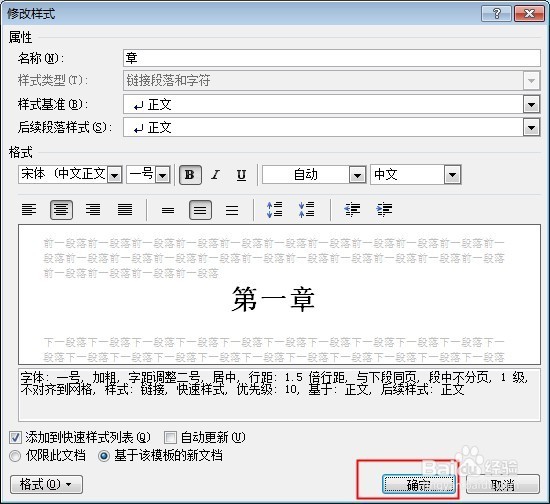Decrease paragraph spacing icon
This screenshot has height=504, width=550.
point(307,210)
